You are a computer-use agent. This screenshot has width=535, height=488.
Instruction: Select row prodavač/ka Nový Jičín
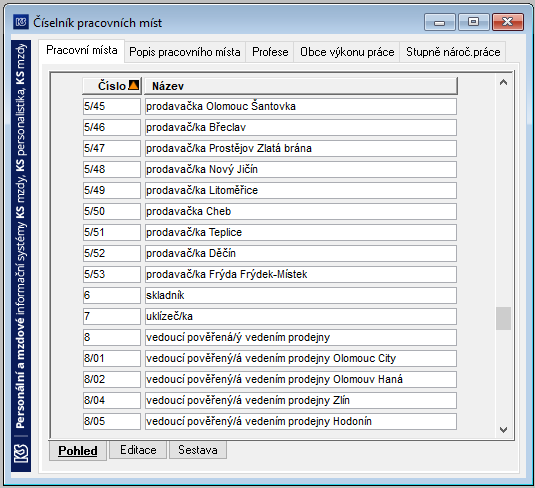click(301, 169)
